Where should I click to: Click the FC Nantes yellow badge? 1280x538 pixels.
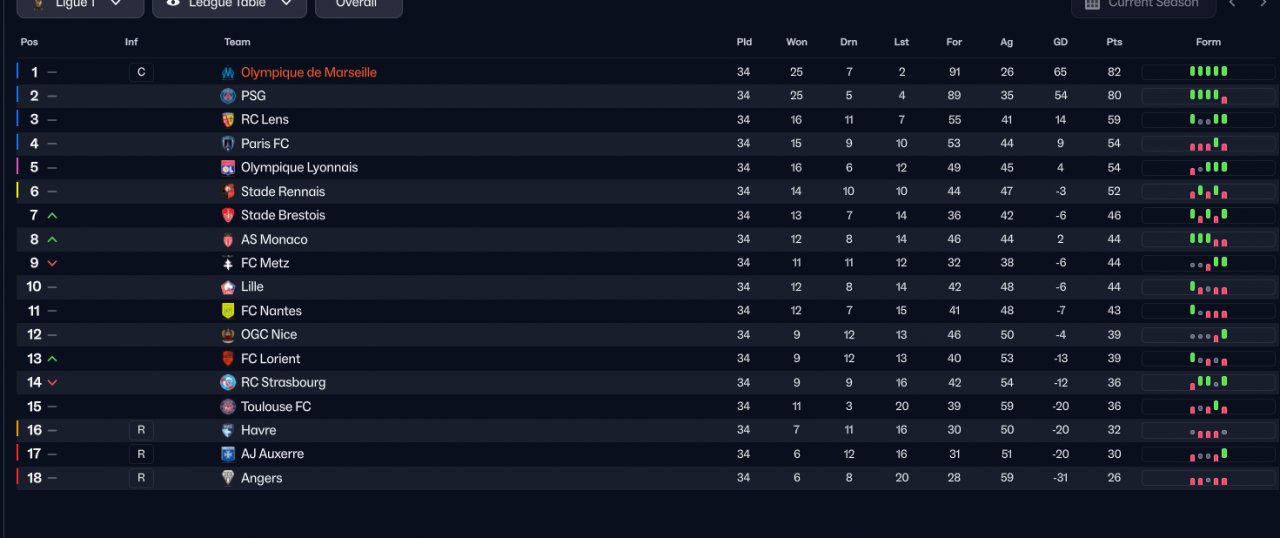pos(228,311)
